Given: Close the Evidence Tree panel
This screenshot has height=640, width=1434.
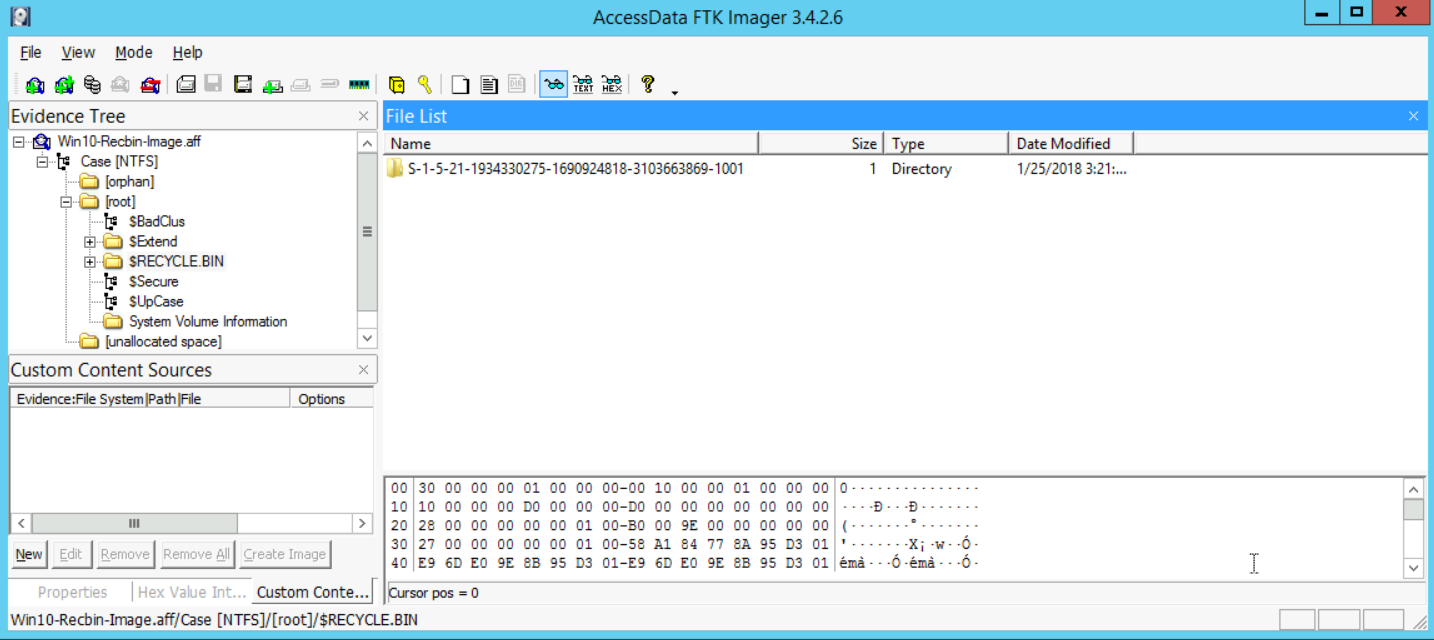Looking at the screenshot, I should coord(364,117).
